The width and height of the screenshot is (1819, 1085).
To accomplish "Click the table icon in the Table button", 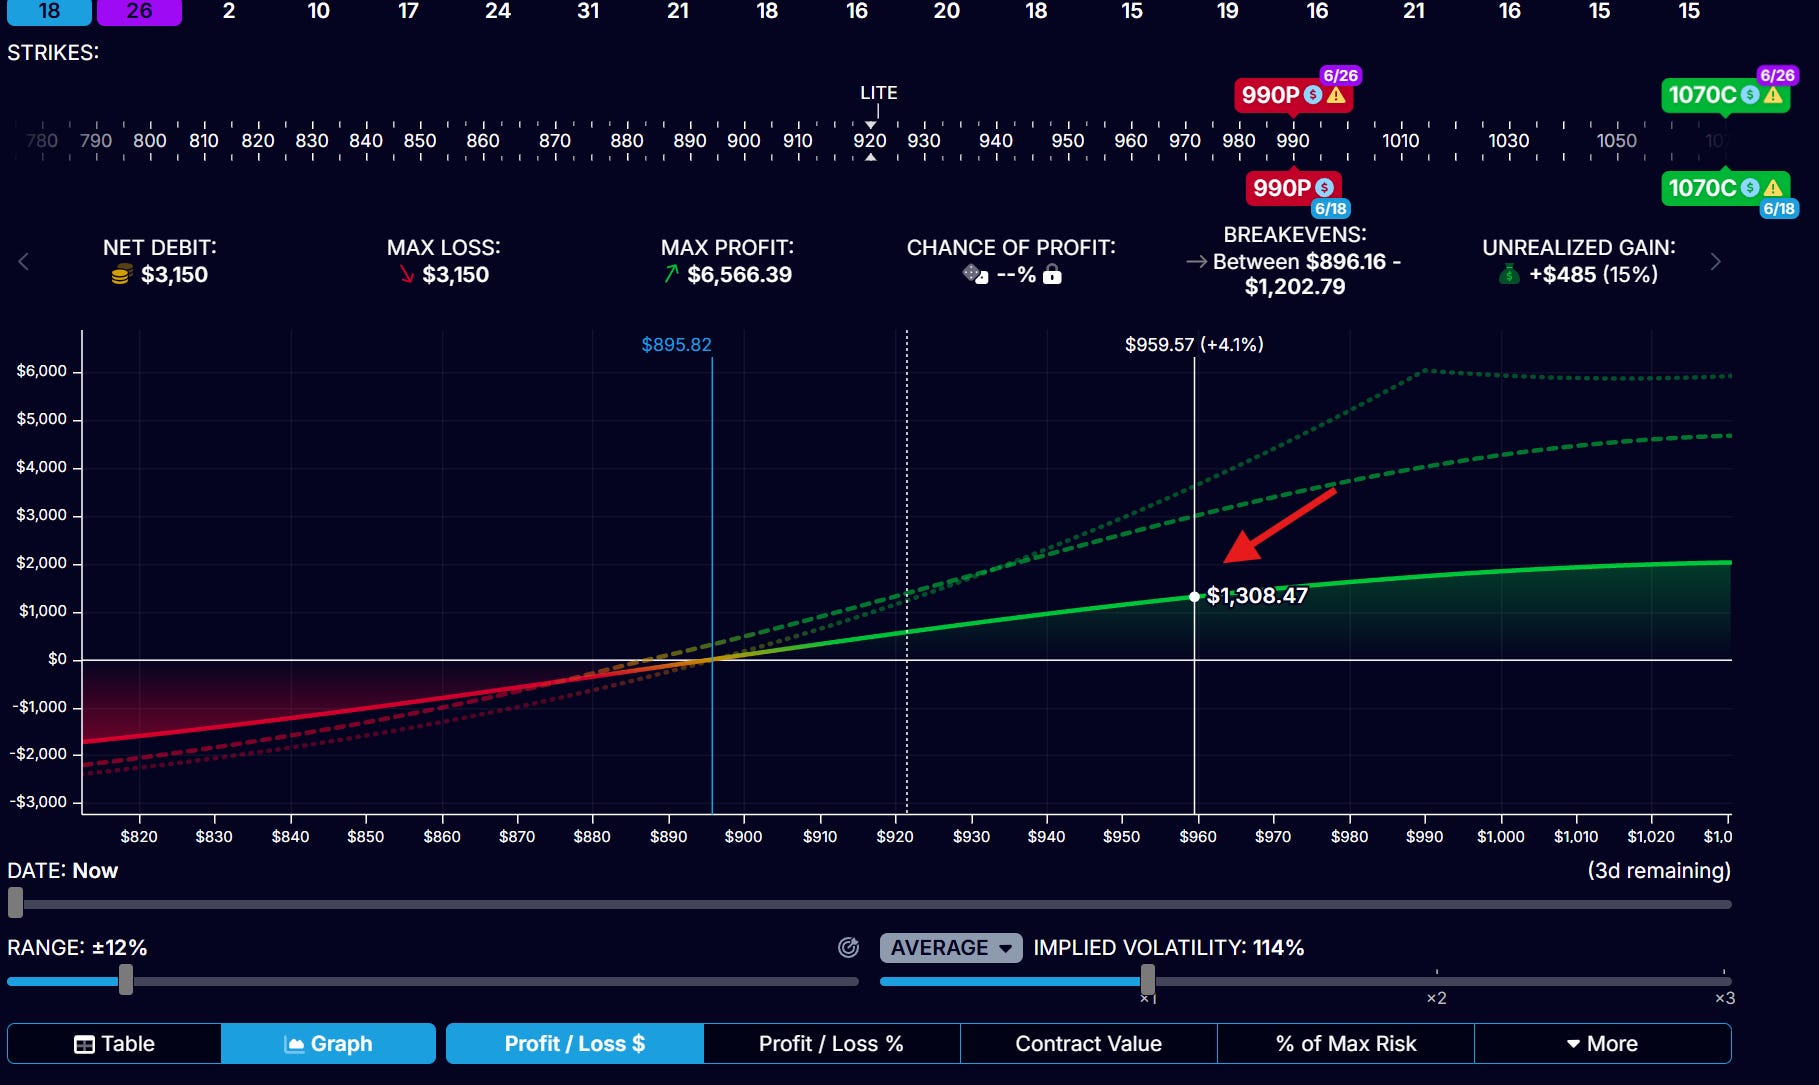I will click(85, 1044).
